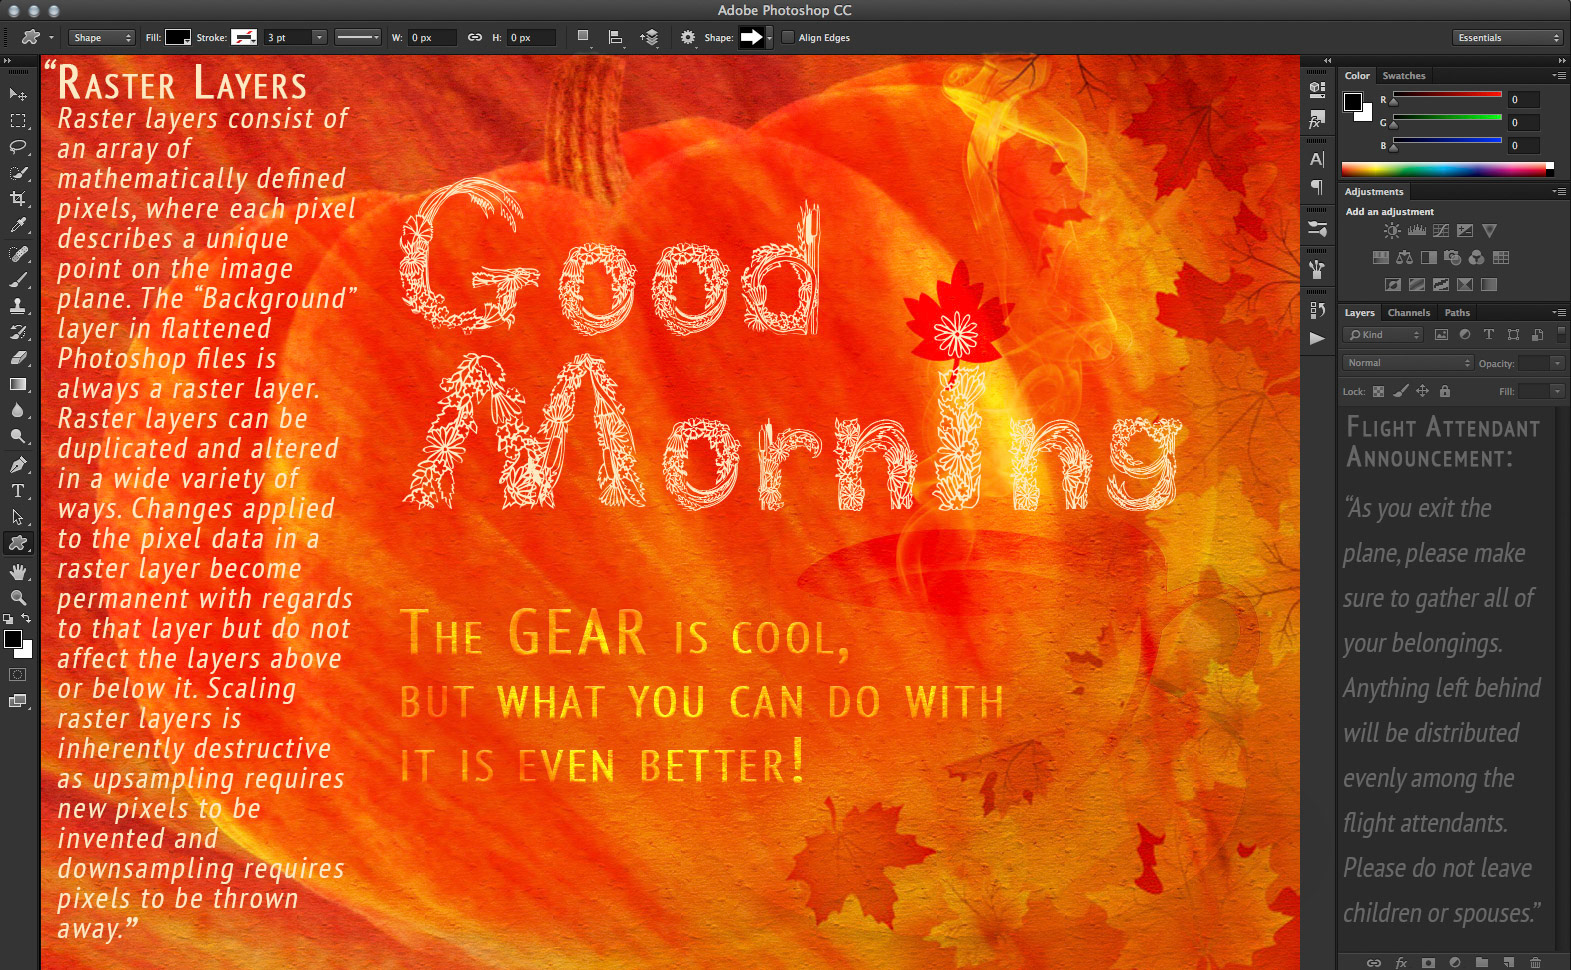Click the link layers icon

[1374, 962]
